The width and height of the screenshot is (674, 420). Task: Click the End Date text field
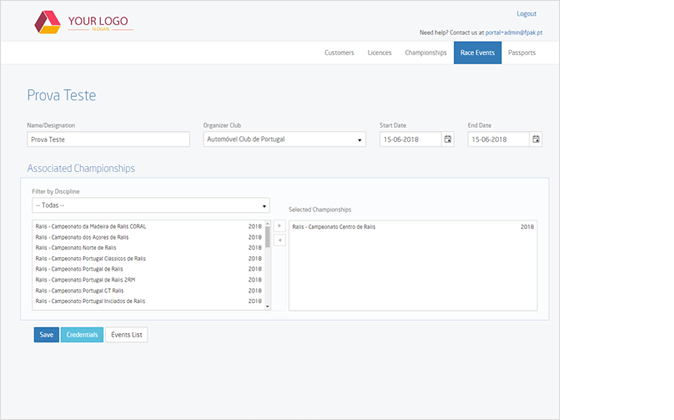[x=499, y=139]
